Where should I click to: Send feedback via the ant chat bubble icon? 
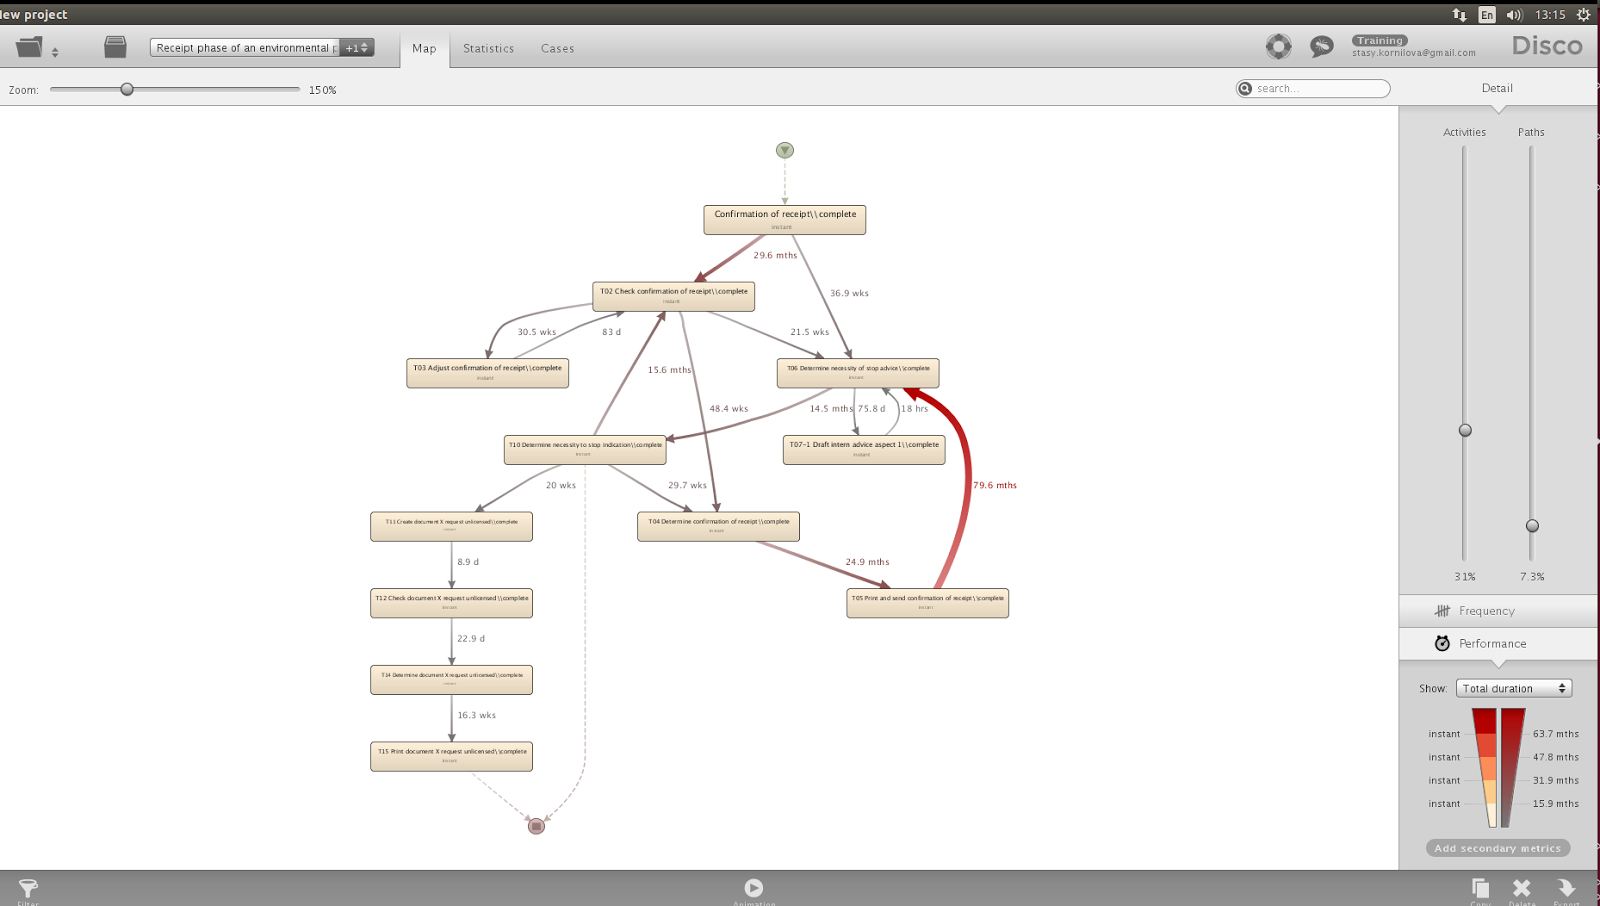[x=1322, y=46]
